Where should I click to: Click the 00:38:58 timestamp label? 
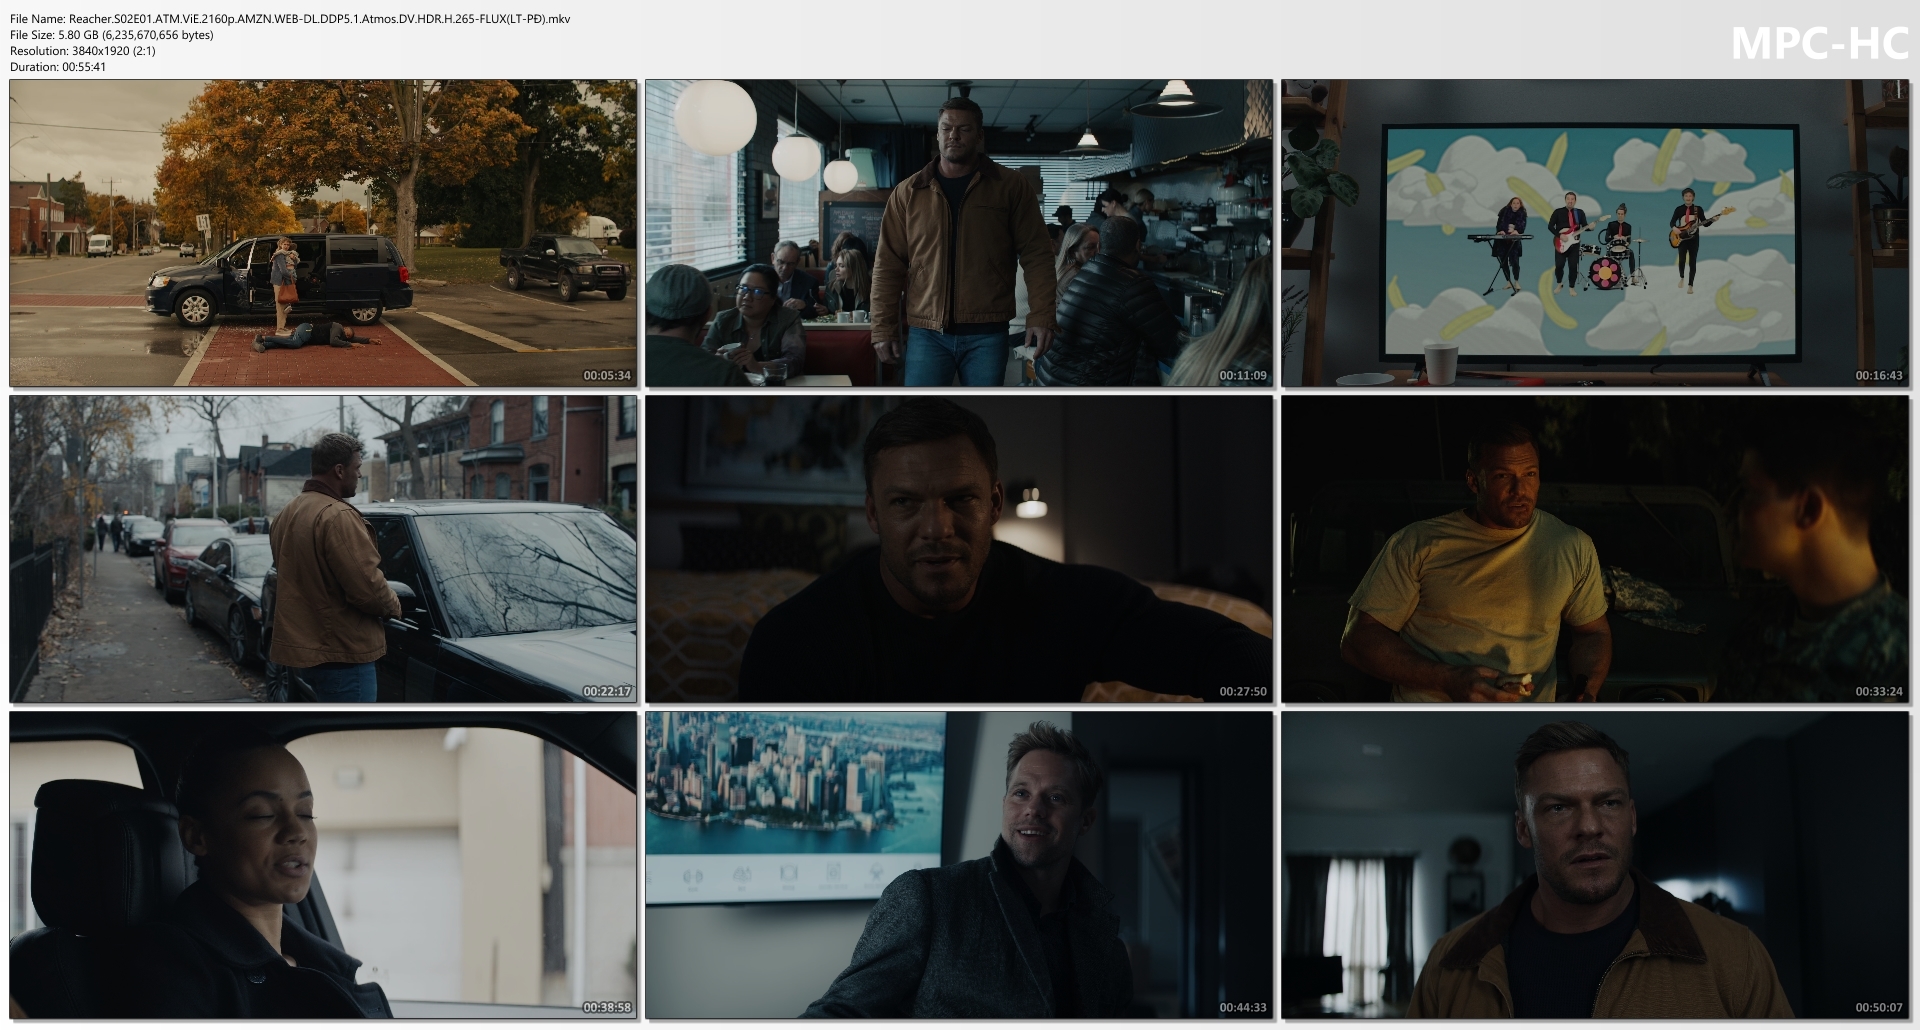607,1008
